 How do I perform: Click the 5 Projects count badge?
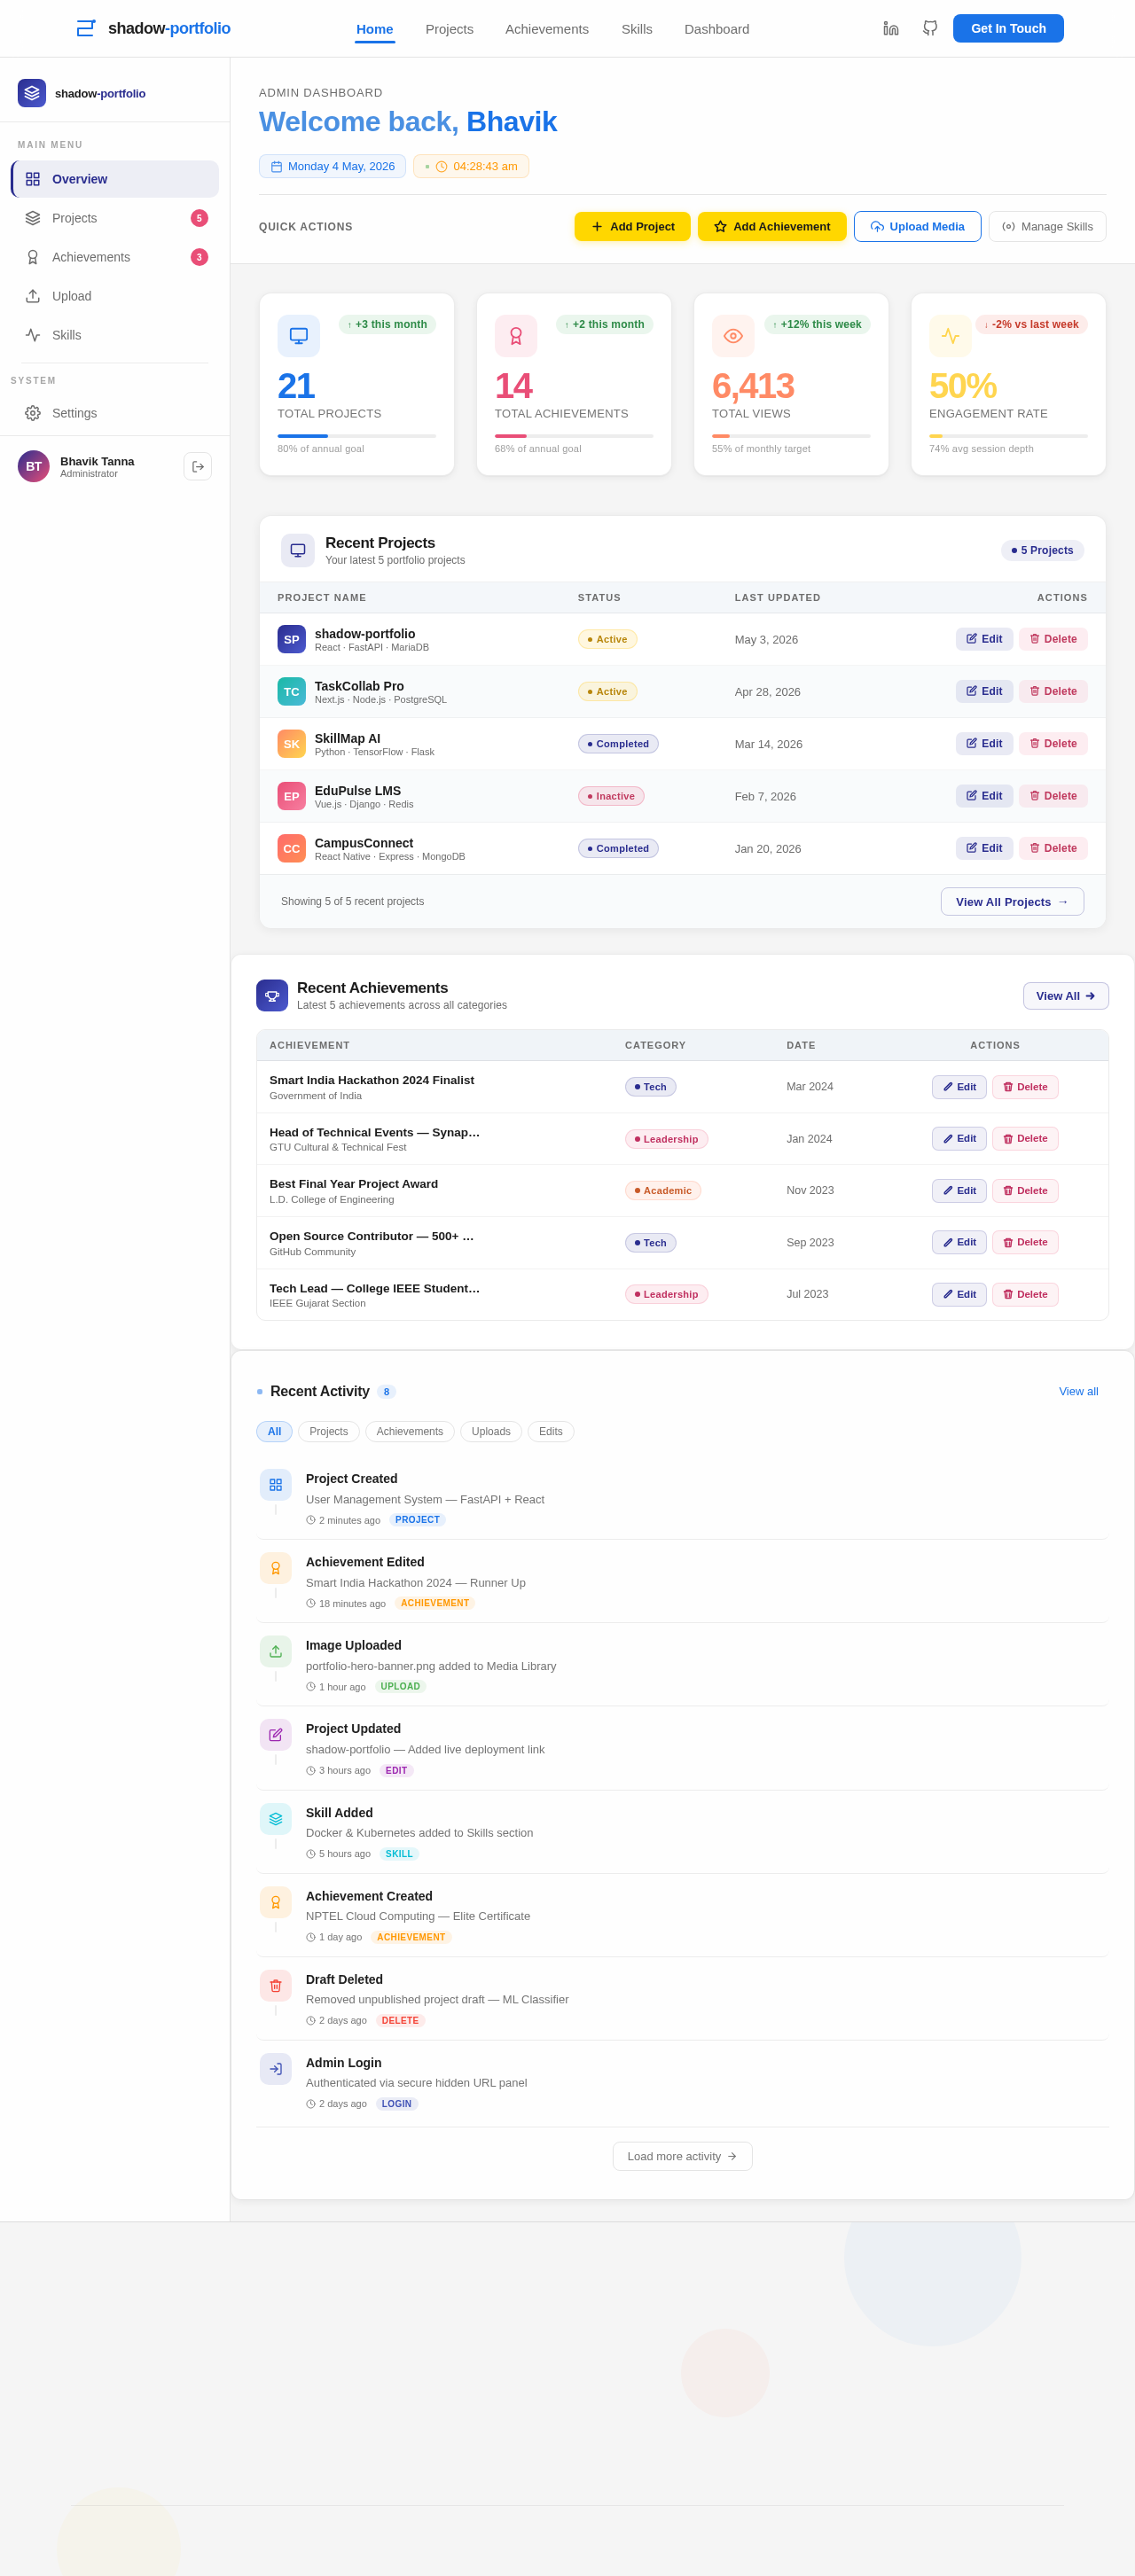[1042, 550]
